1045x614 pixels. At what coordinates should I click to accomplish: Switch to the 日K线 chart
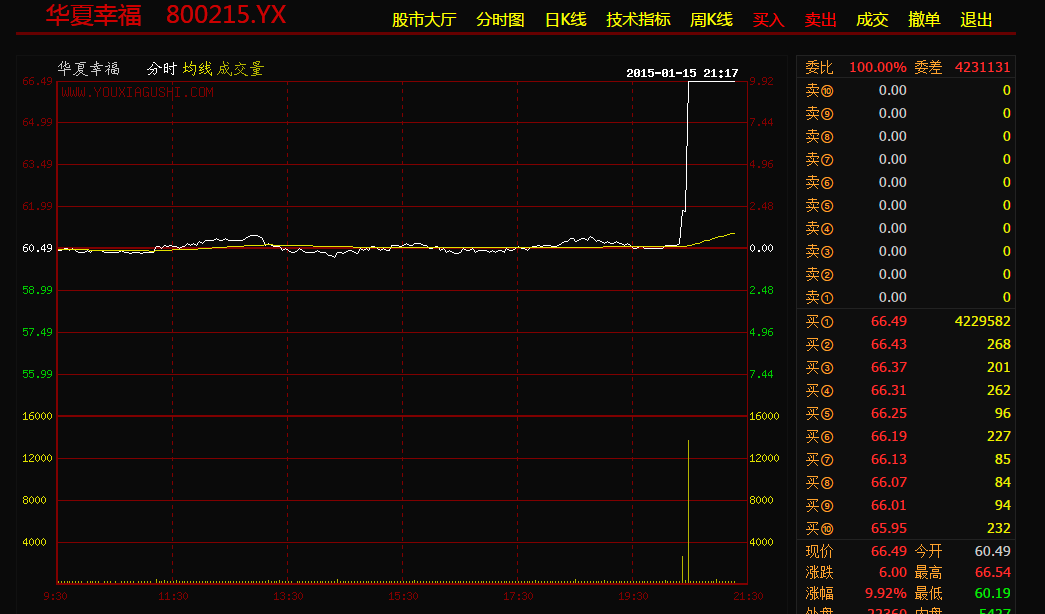pos(565,20)
